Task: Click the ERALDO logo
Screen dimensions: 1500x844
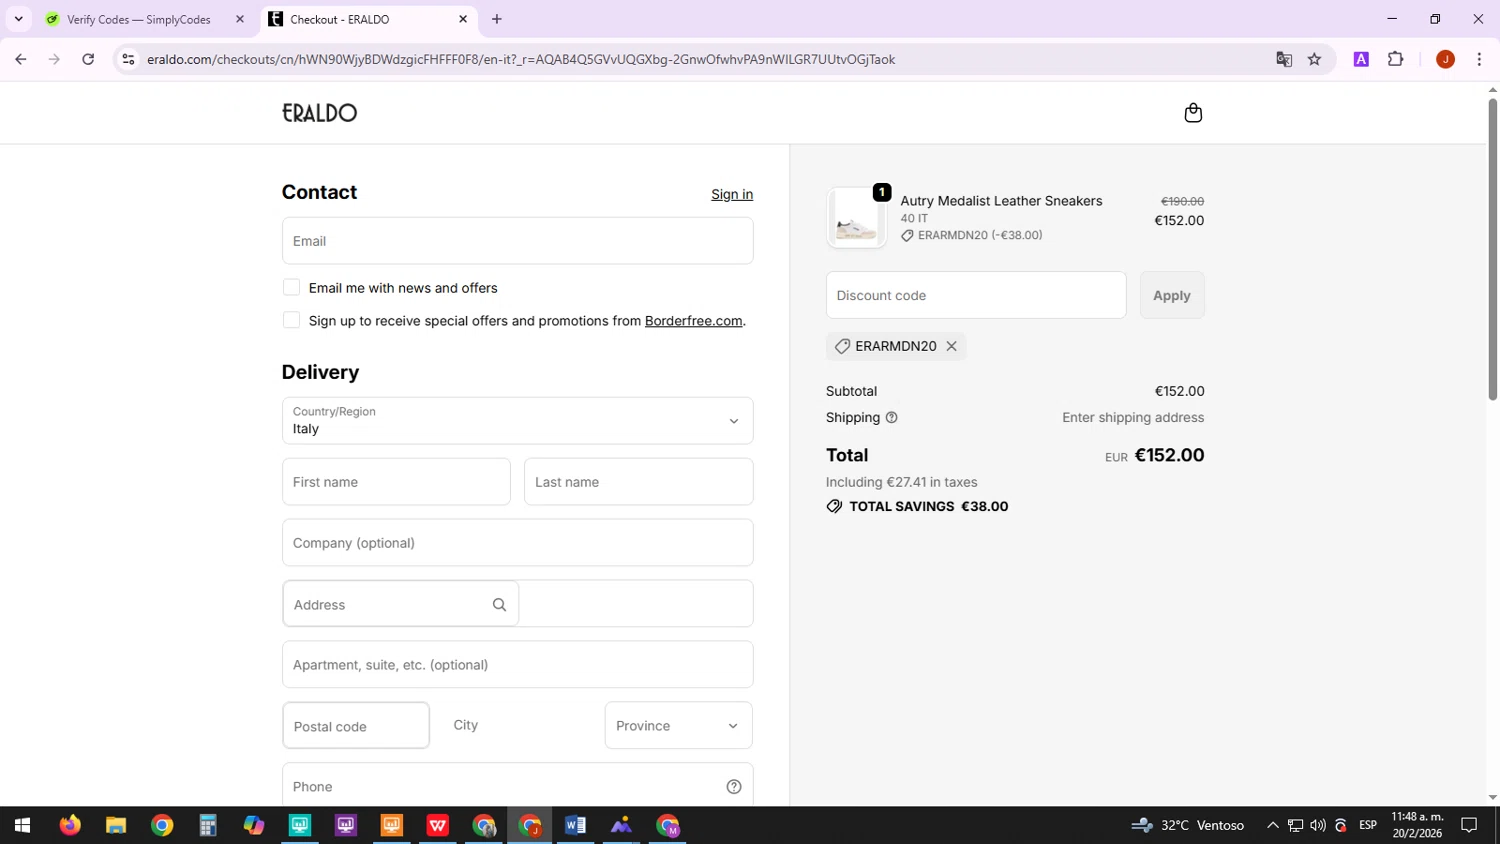Action: [x=320, y=113]
